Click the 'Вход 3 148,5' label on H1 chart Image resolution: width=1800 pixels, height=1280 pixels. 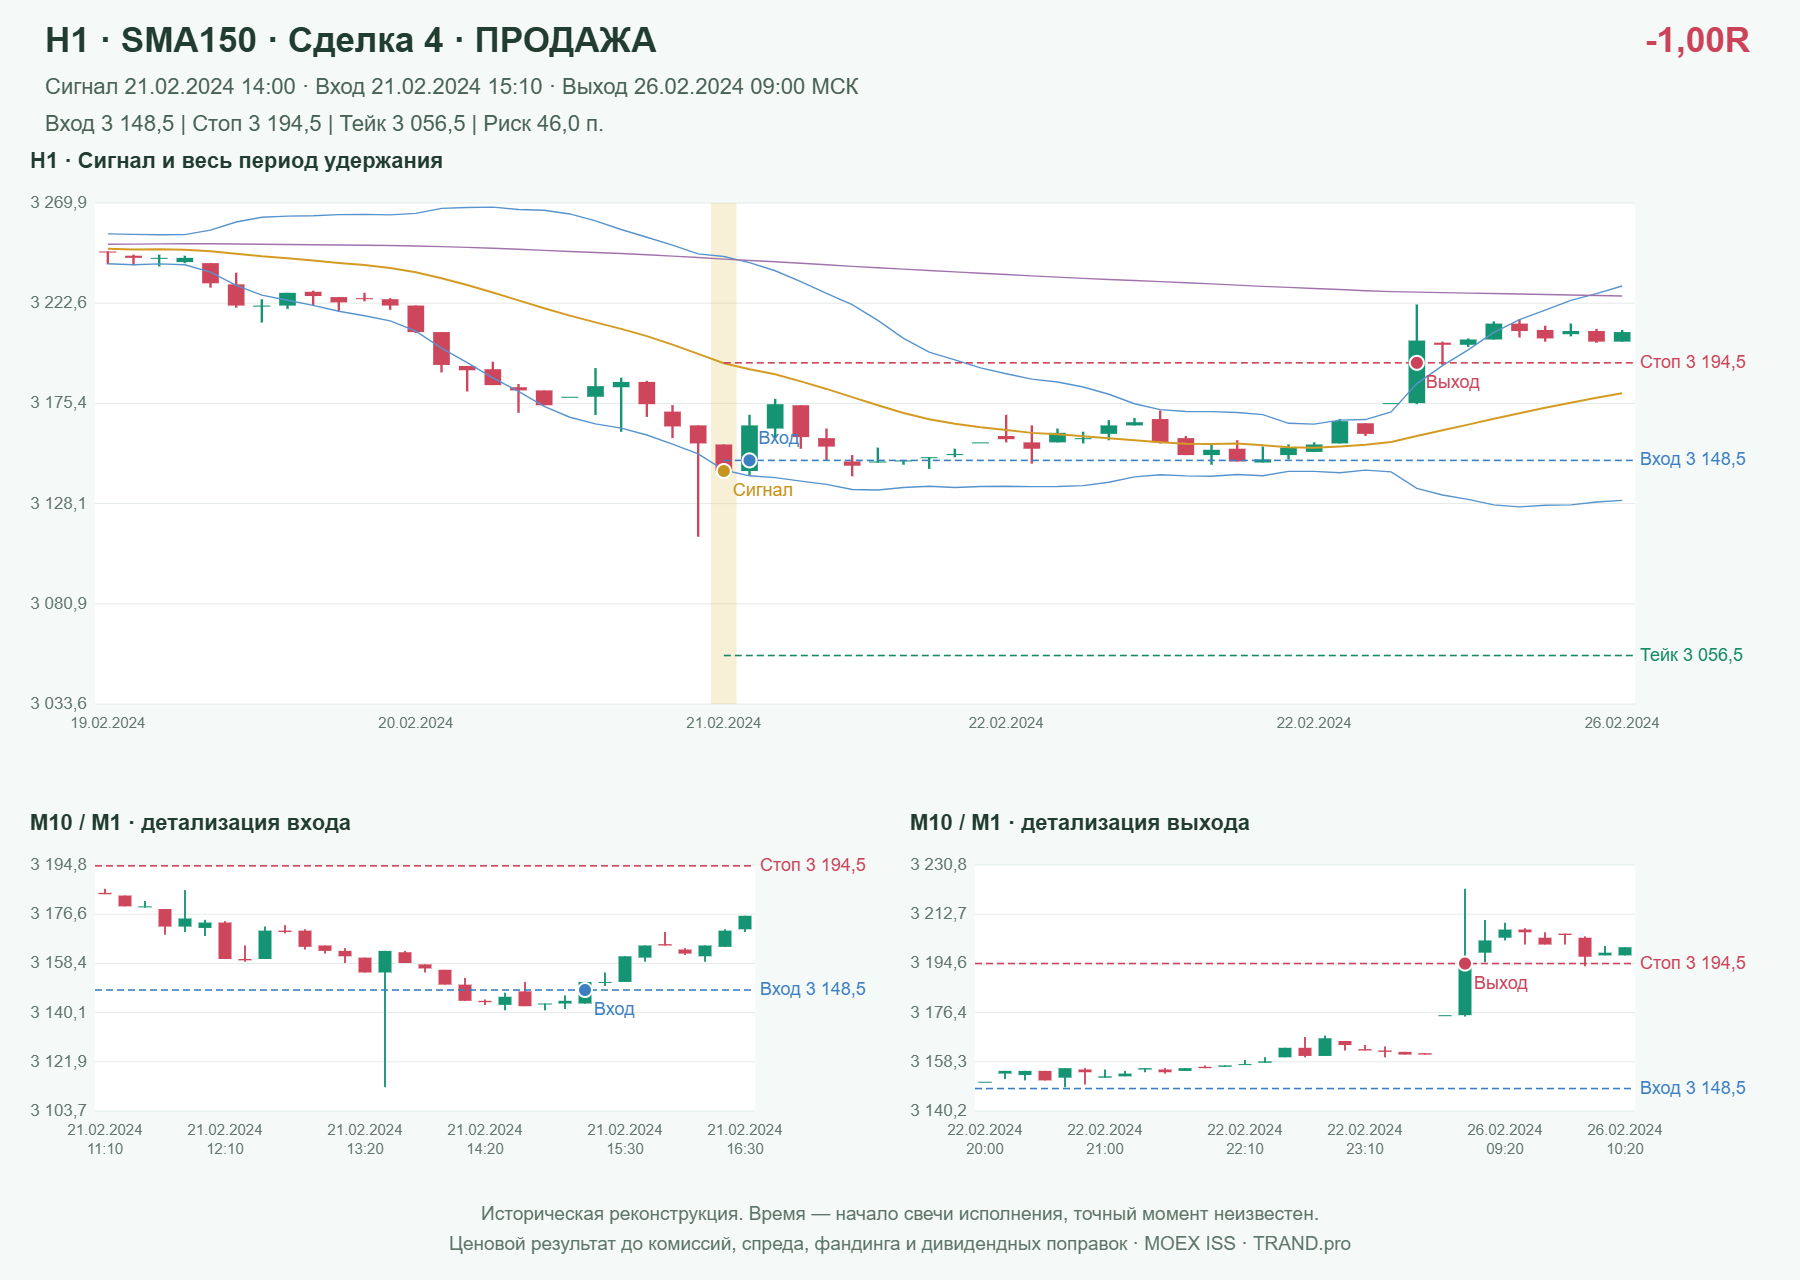(1692, 459)
